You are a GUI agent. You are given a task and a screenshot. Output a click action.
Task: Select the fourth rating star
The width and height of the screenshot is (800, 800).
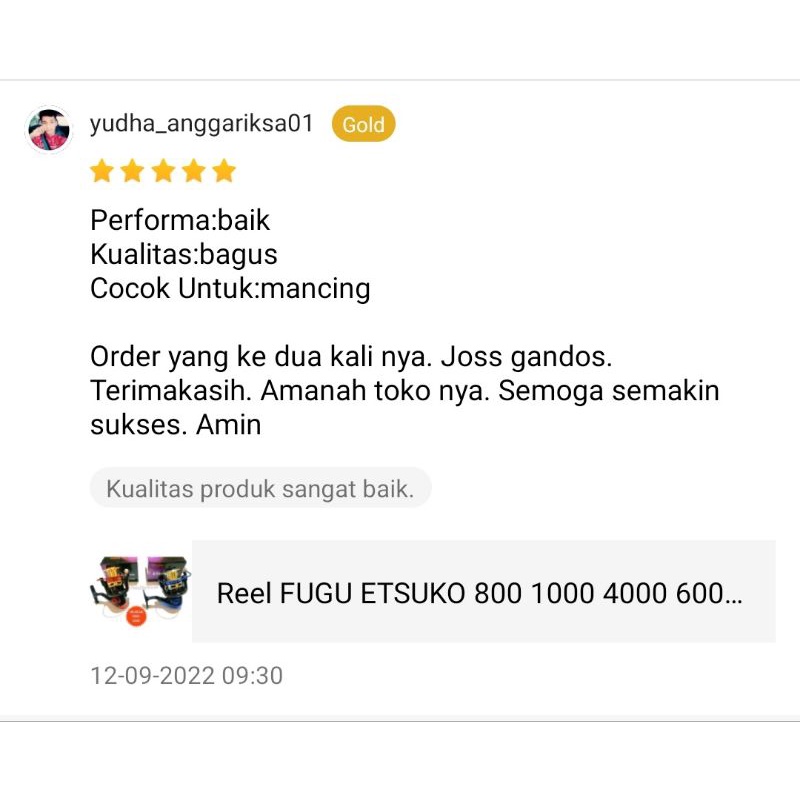(x=194, y=171)
